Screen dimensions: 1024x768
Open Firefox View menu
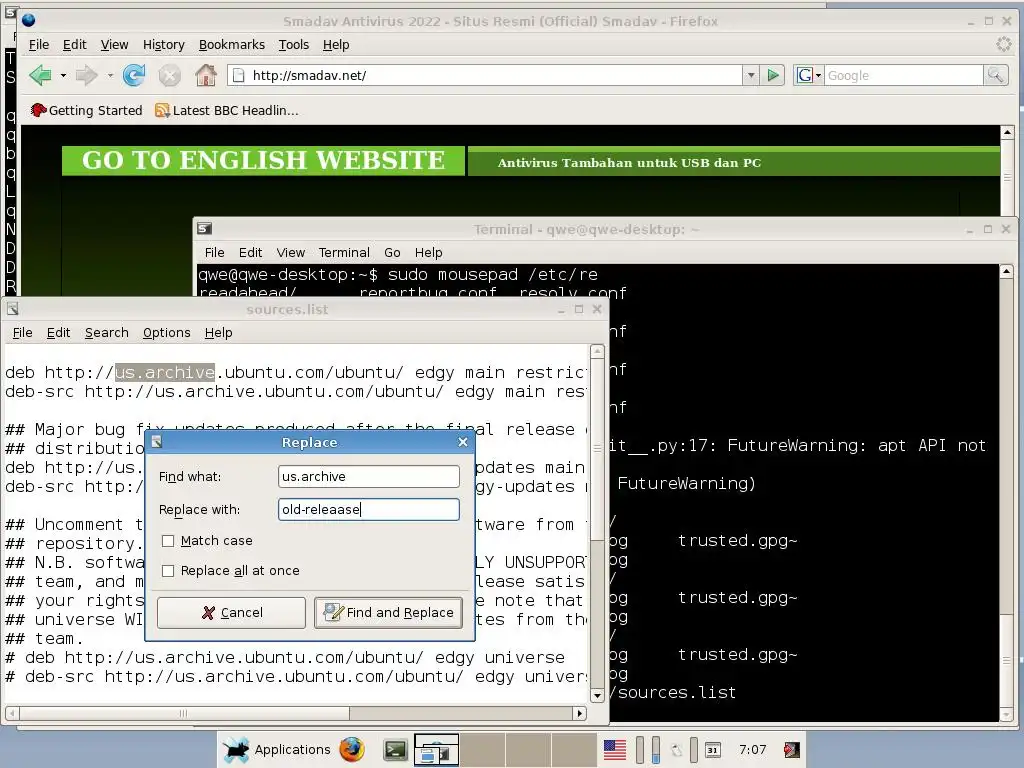[x=114, y=44]
